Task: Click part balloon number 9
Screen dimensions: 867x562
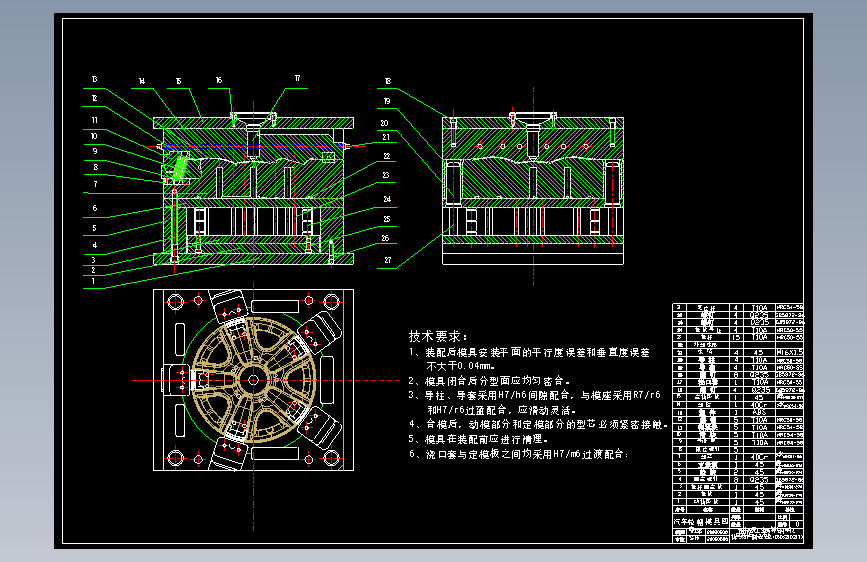Action: 95,151
